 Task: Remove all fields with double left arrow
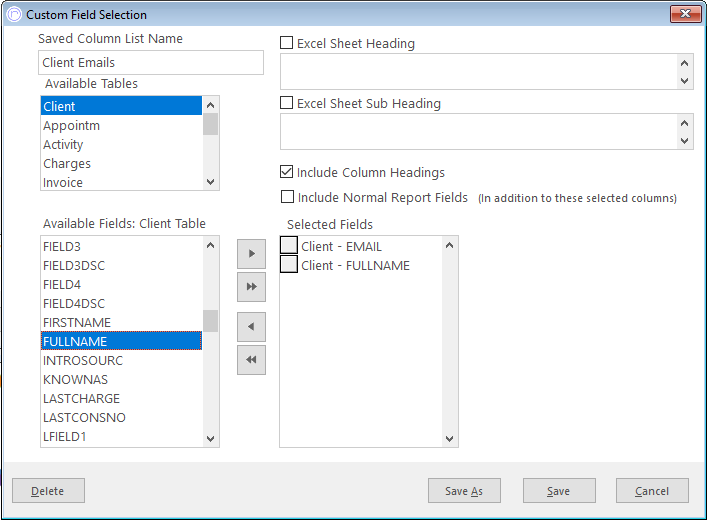(x=251, y=360)
